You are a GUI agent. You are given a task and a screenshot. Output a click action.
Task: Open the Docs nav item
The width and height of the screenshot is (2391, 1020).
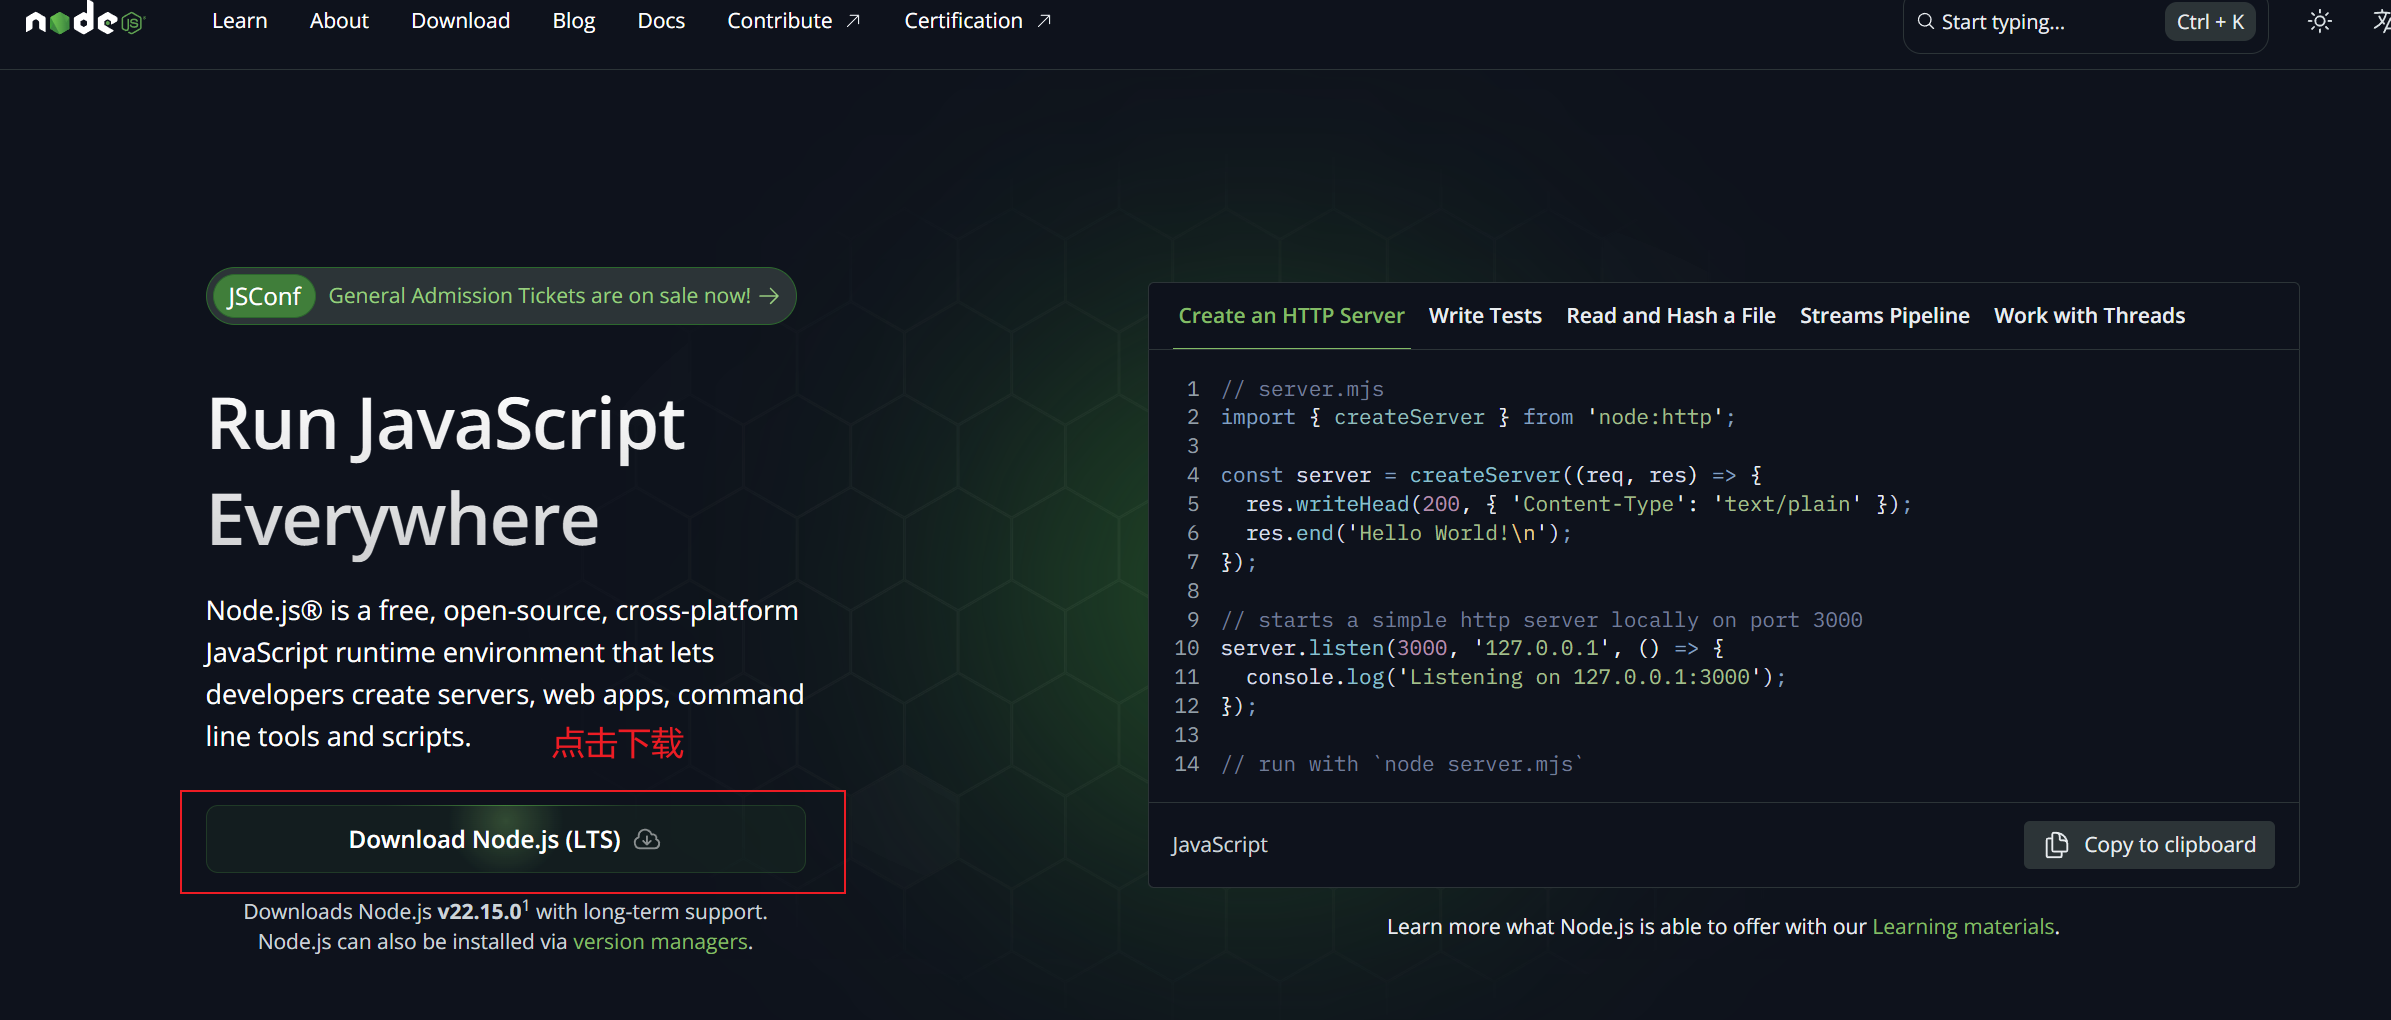pos(661,21)
